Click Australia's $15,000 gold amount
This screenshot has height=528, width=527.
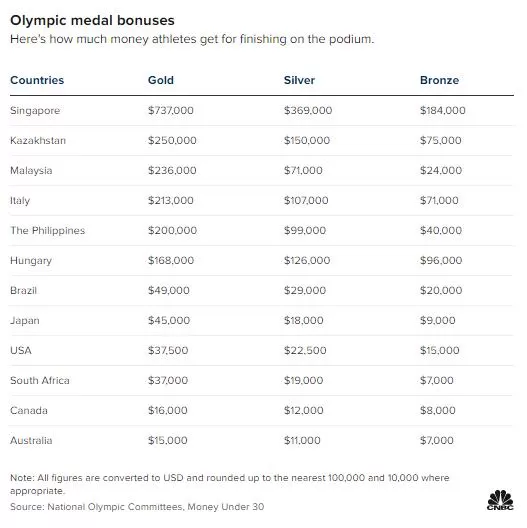coord(168,440)
